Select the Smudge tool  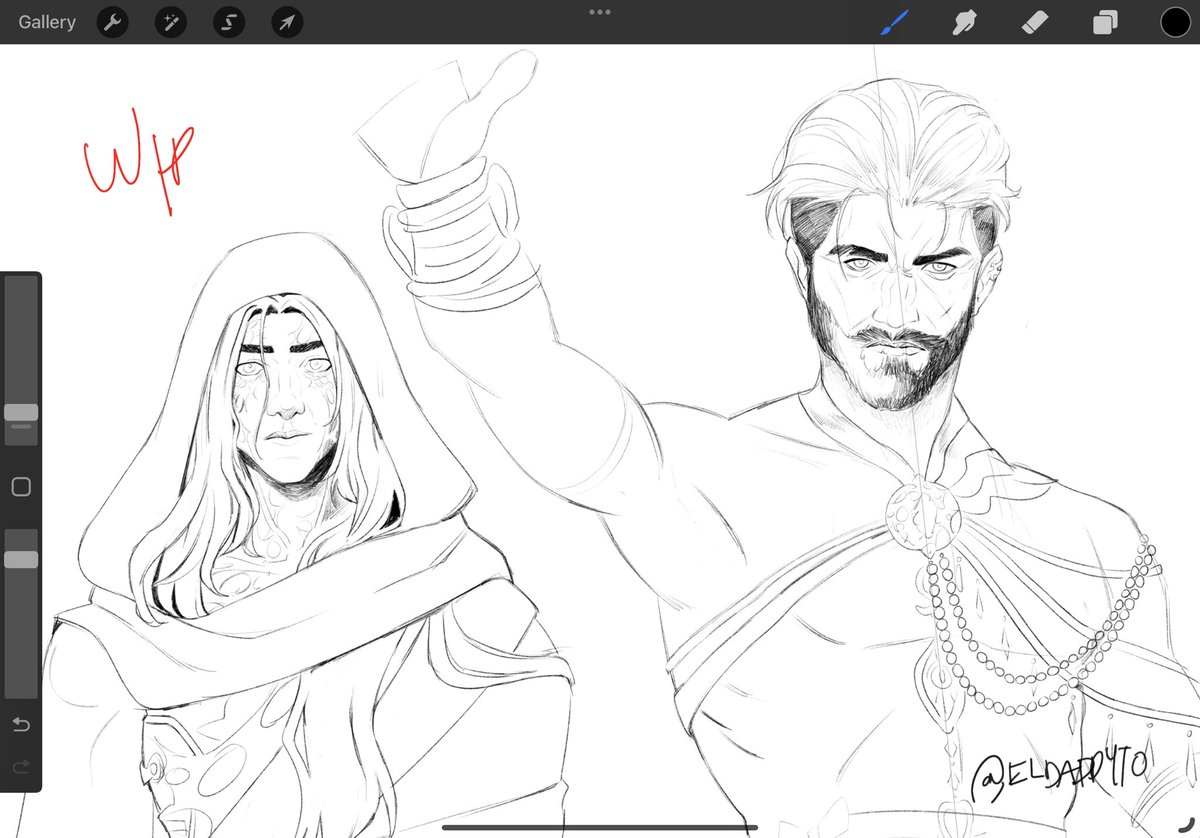coord(965,22)
